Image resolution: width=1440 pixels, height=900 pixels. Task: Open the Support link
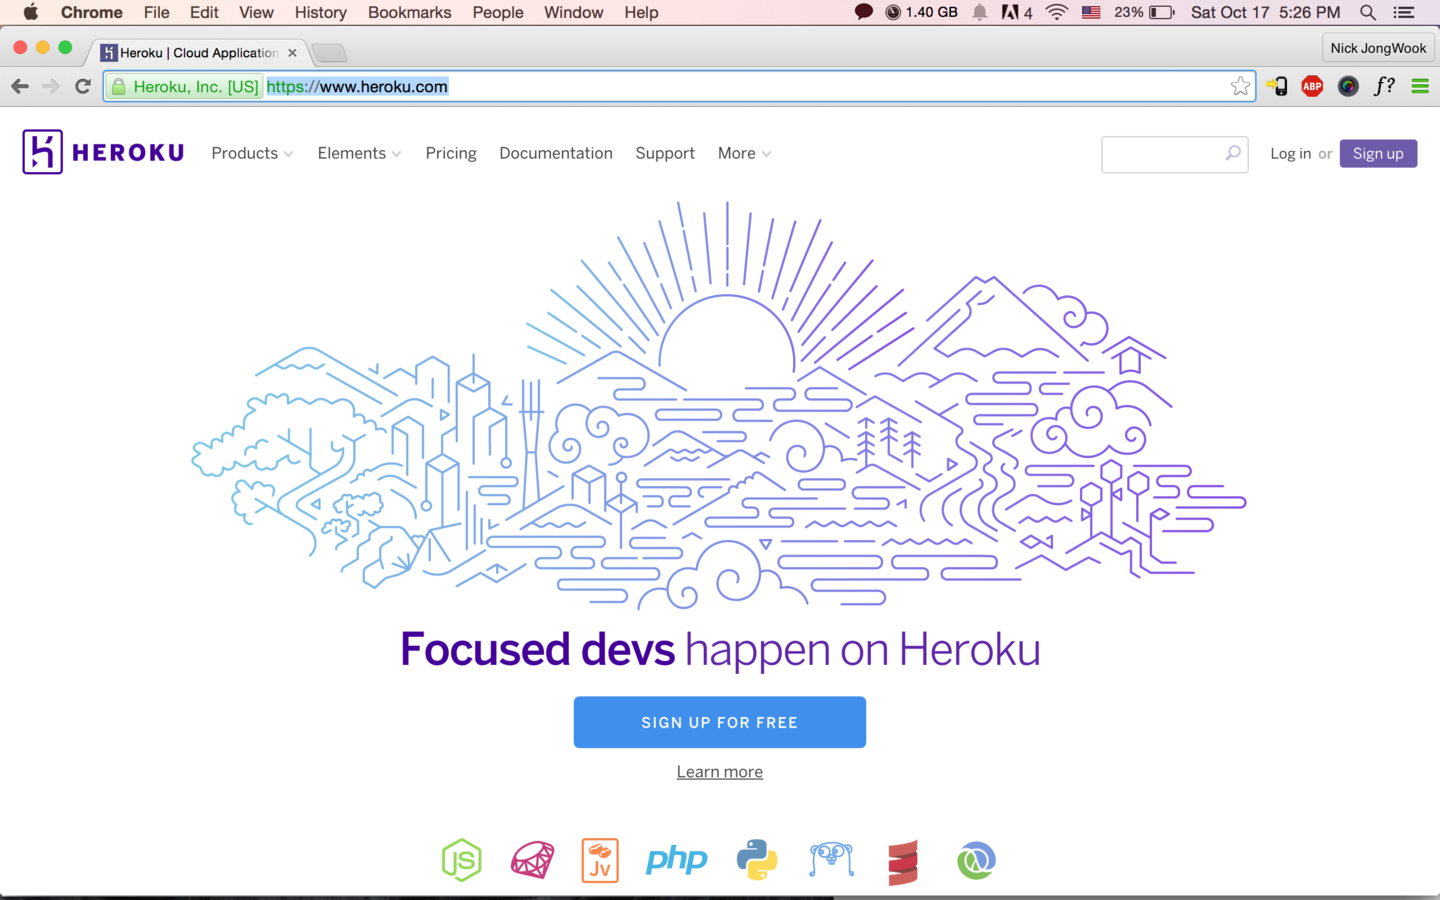(665, 153)
